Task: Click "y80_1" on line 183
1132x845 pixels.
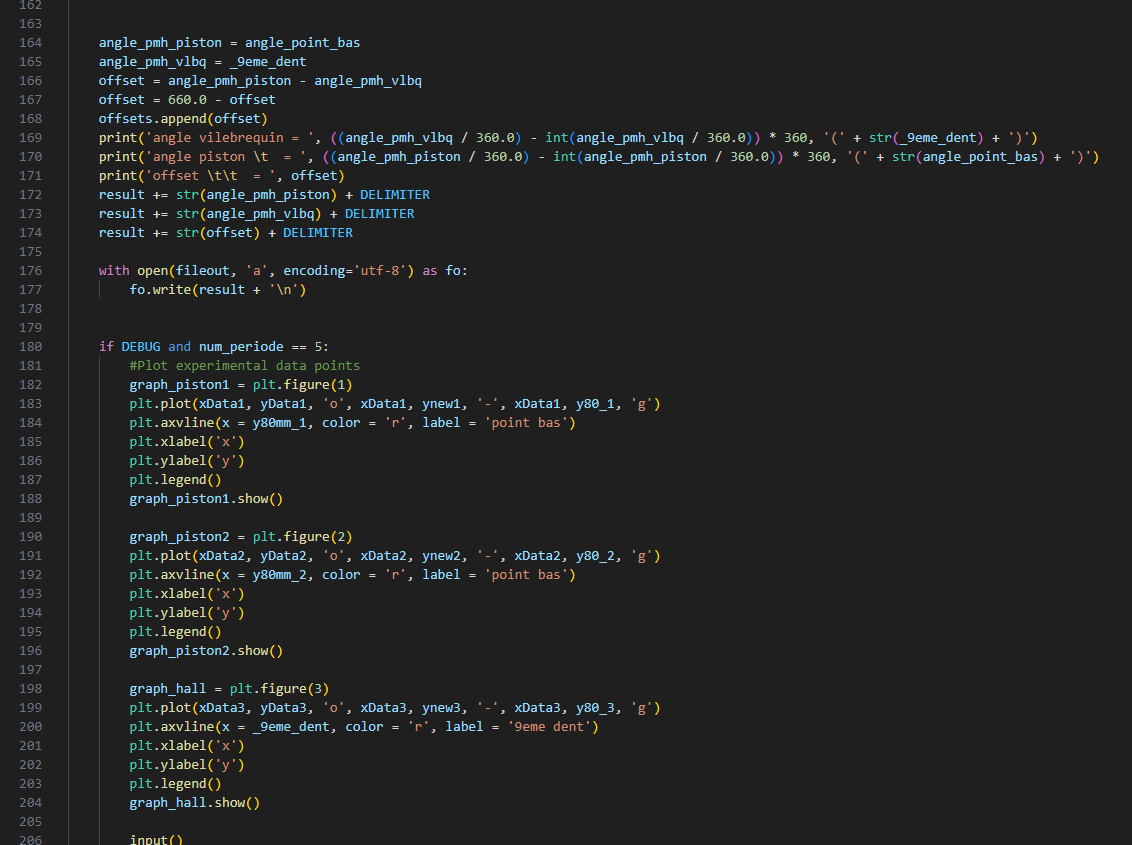Action: 596,404
